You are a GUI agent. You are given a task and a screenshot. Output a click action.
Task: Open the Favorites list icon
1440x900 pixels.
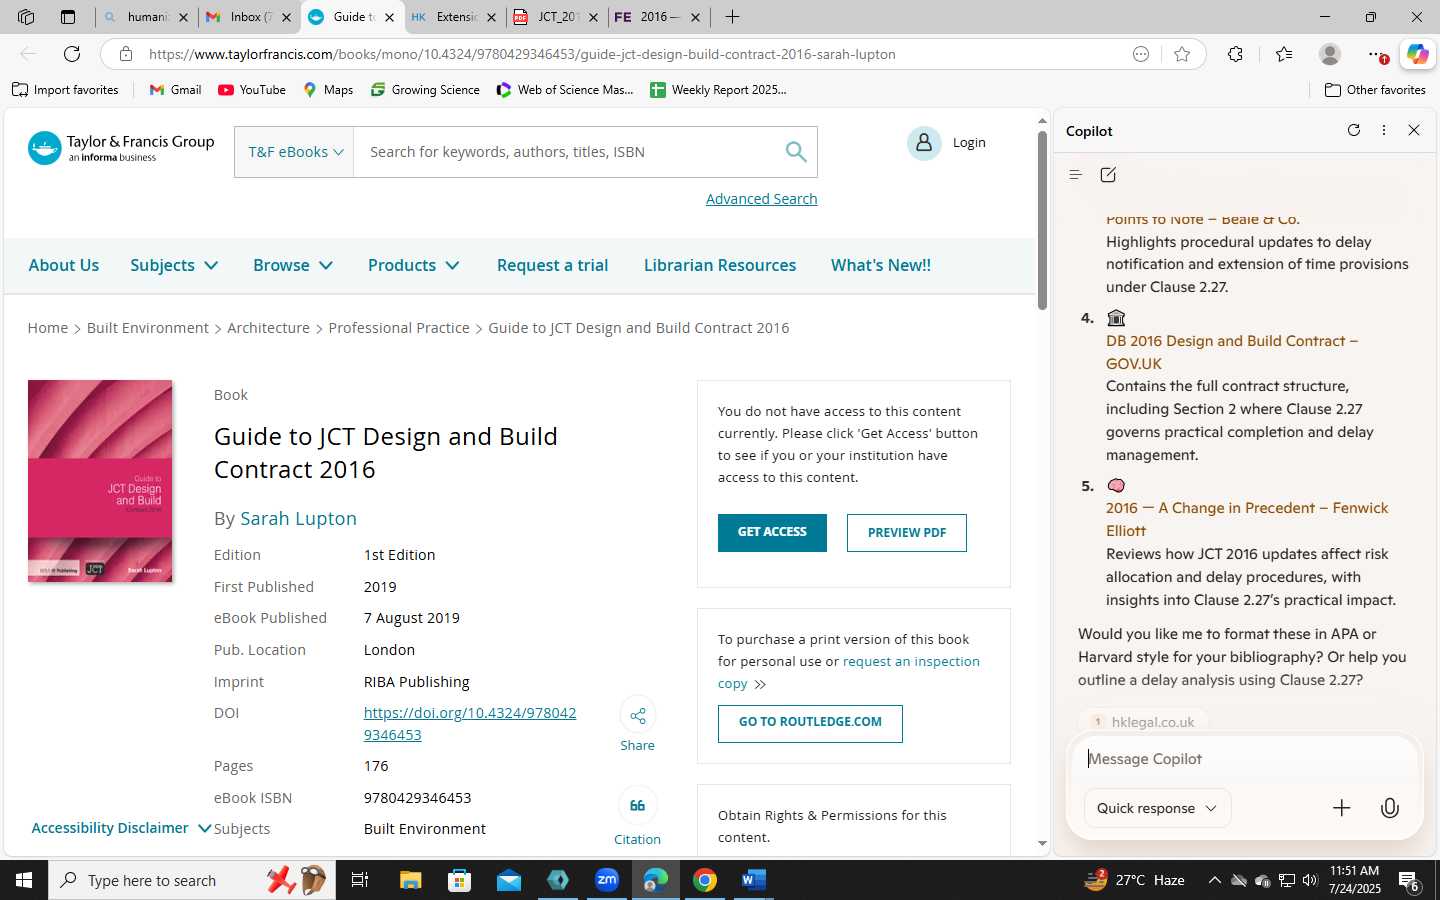pos(1284,54)
